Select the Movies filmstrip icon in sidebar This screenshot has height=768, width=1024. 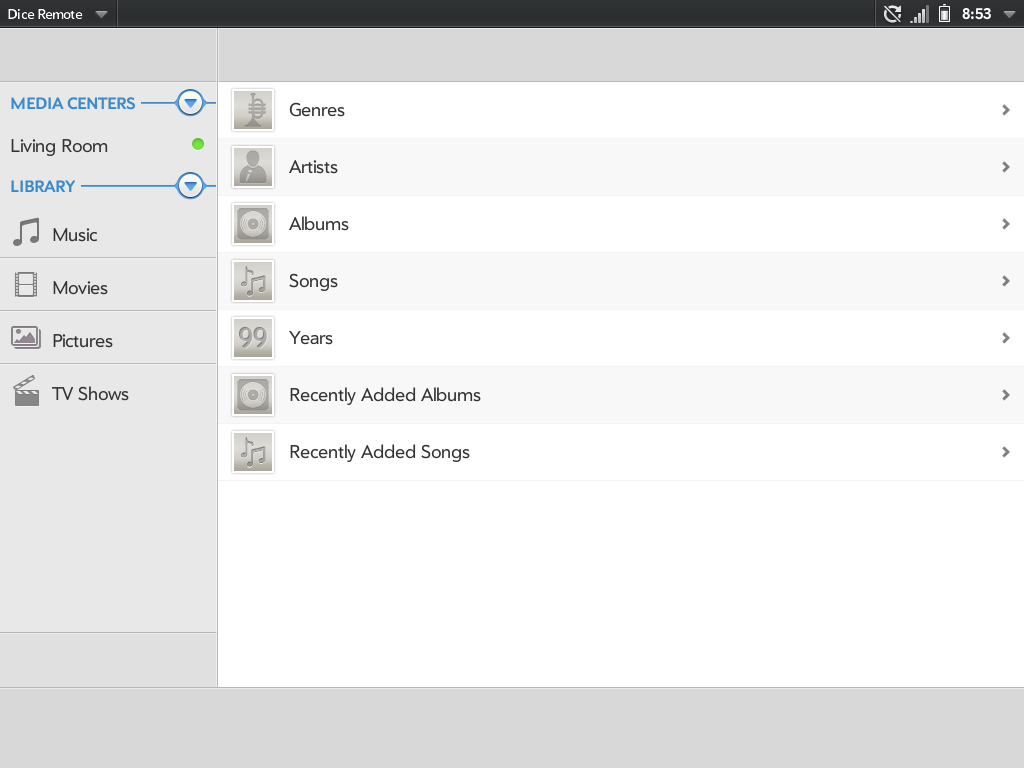[x=26, y=286]
